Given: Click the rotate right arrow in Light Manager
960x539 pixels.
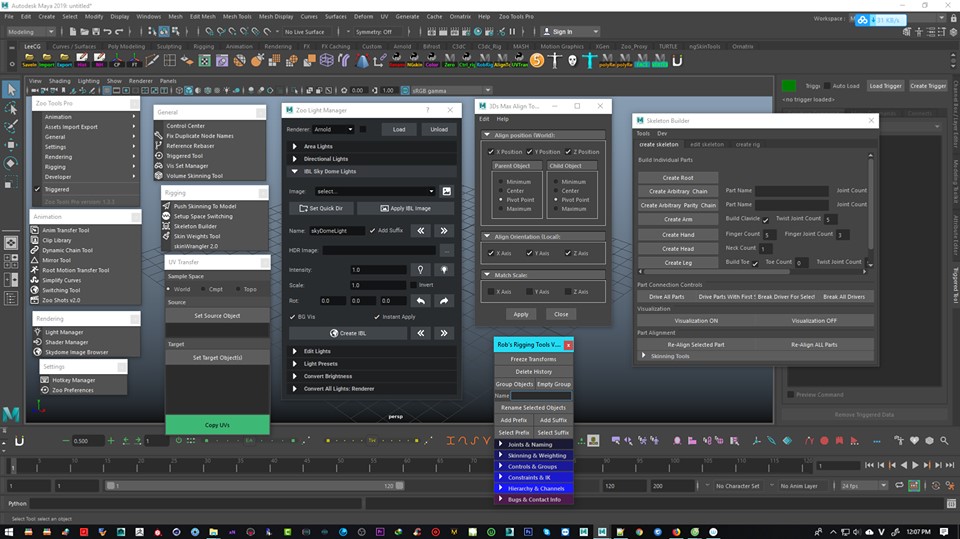Looking at the screenshot, I should click(x=444, y=301).
